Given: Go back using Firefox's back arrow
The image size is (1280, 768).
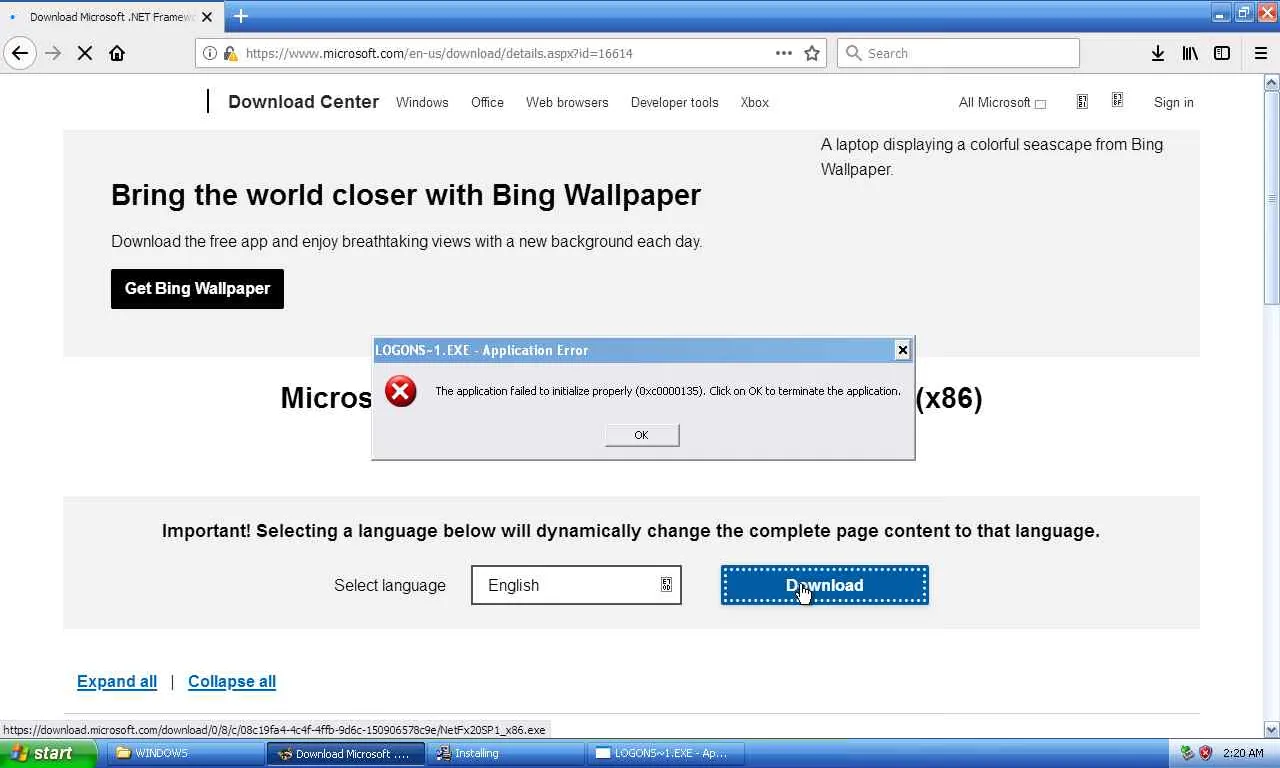Looking at the screenshot, I should pyautogui.click(x=20, y=53).
